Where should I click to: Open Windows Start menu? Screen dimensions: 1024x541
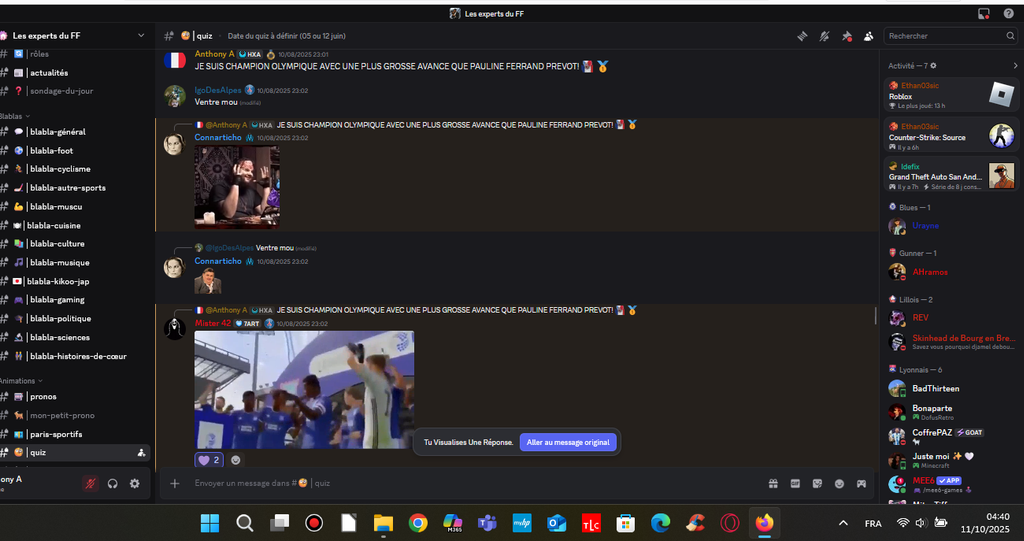[210, 523]
